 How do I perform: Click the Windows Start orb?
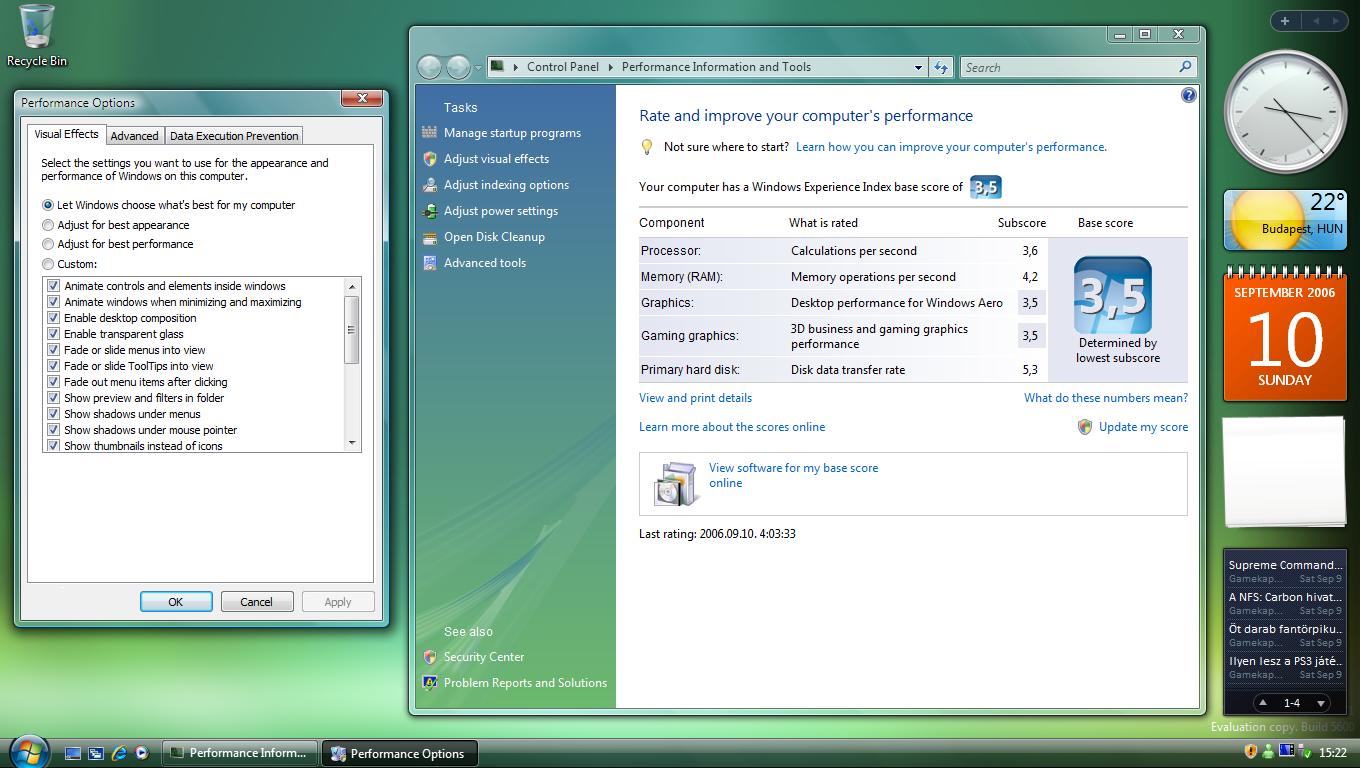[x=28, y=751]
